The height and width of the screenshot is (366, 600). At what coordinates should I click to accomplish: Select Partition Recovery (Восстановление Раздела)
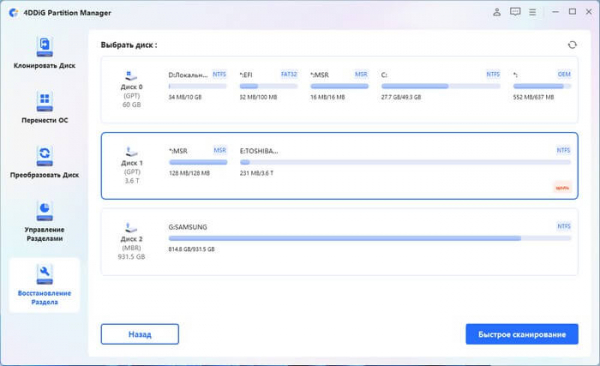(44, 285)
